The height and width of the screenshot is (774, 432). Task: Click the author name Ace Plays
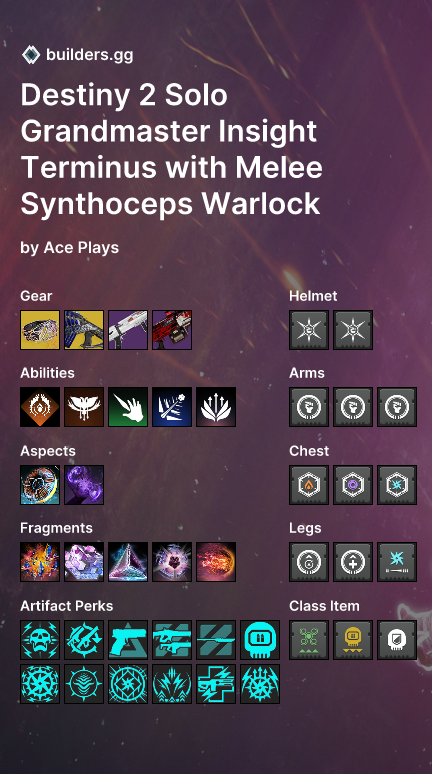pos(81,247)
